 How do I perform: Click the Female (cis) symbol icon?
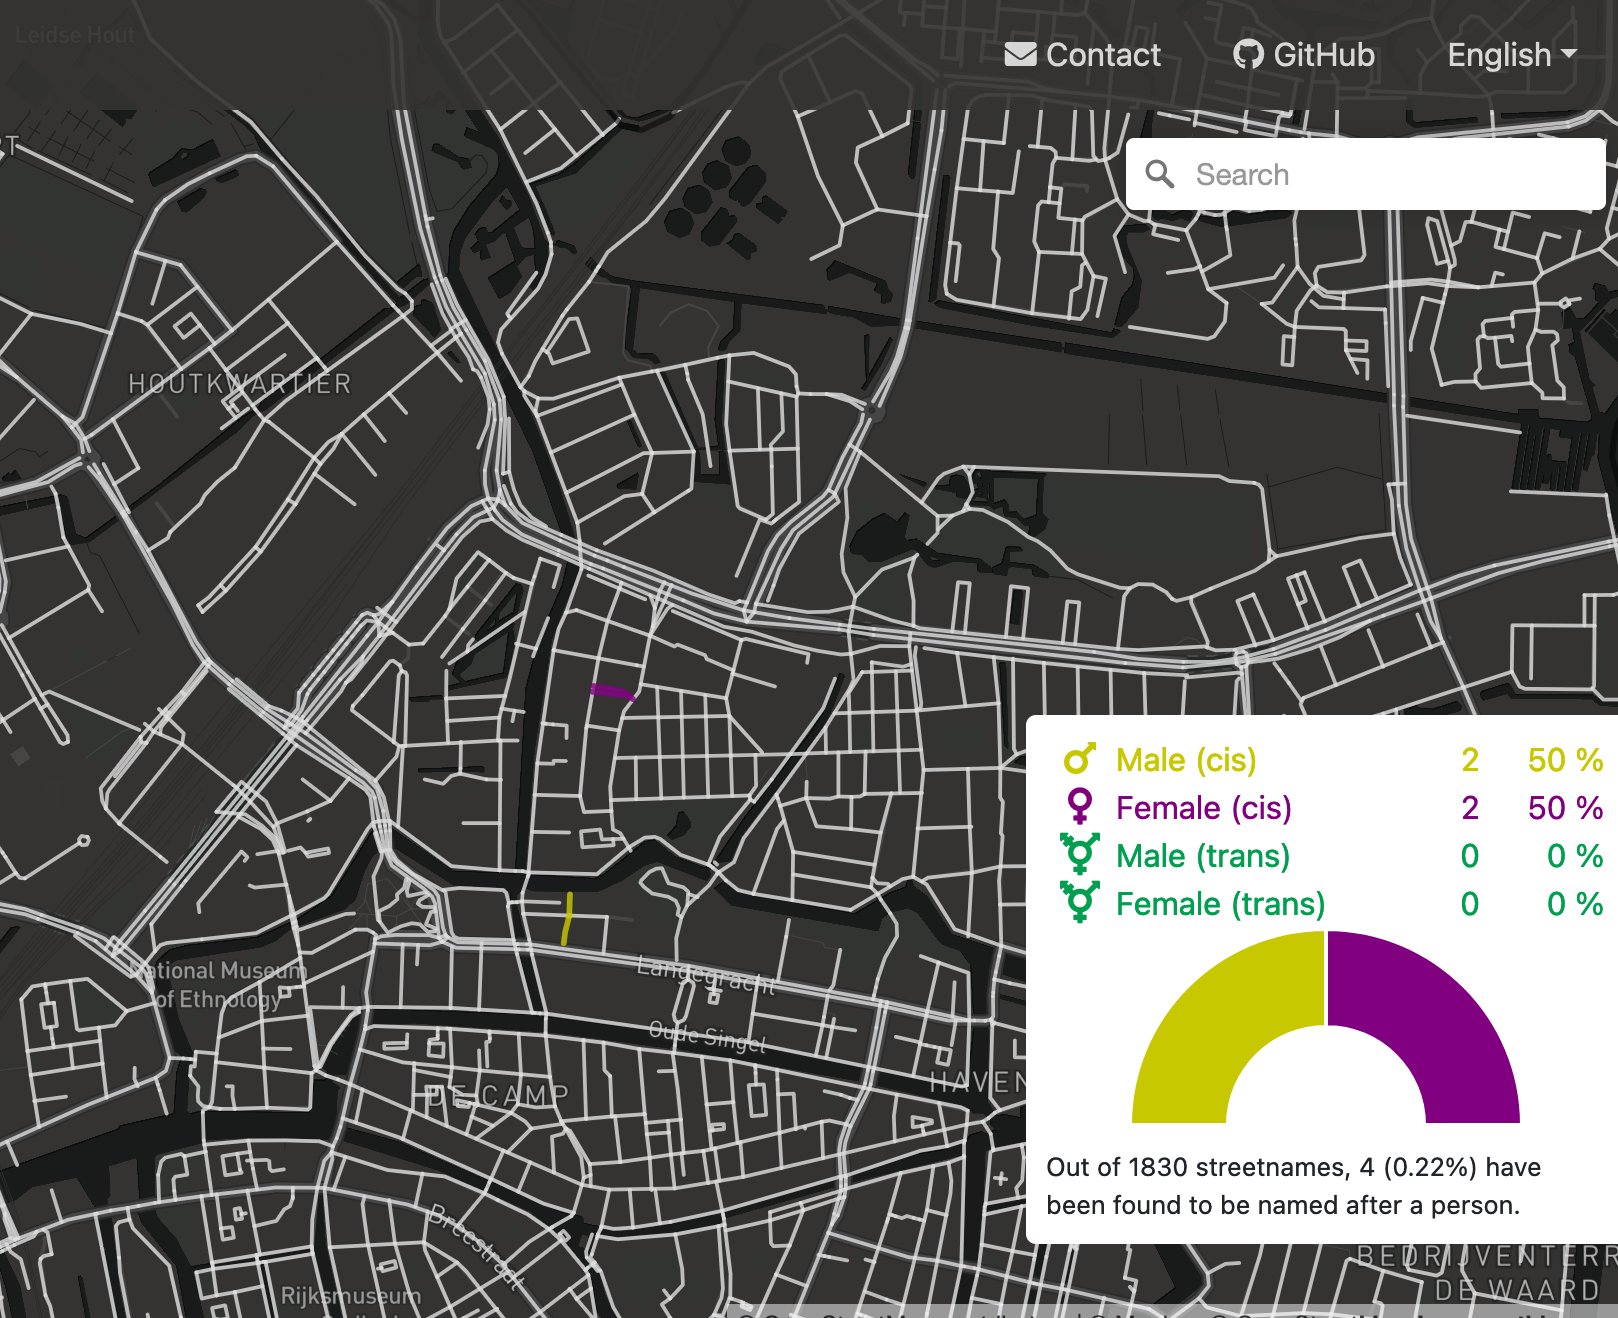pos(1080,807)
